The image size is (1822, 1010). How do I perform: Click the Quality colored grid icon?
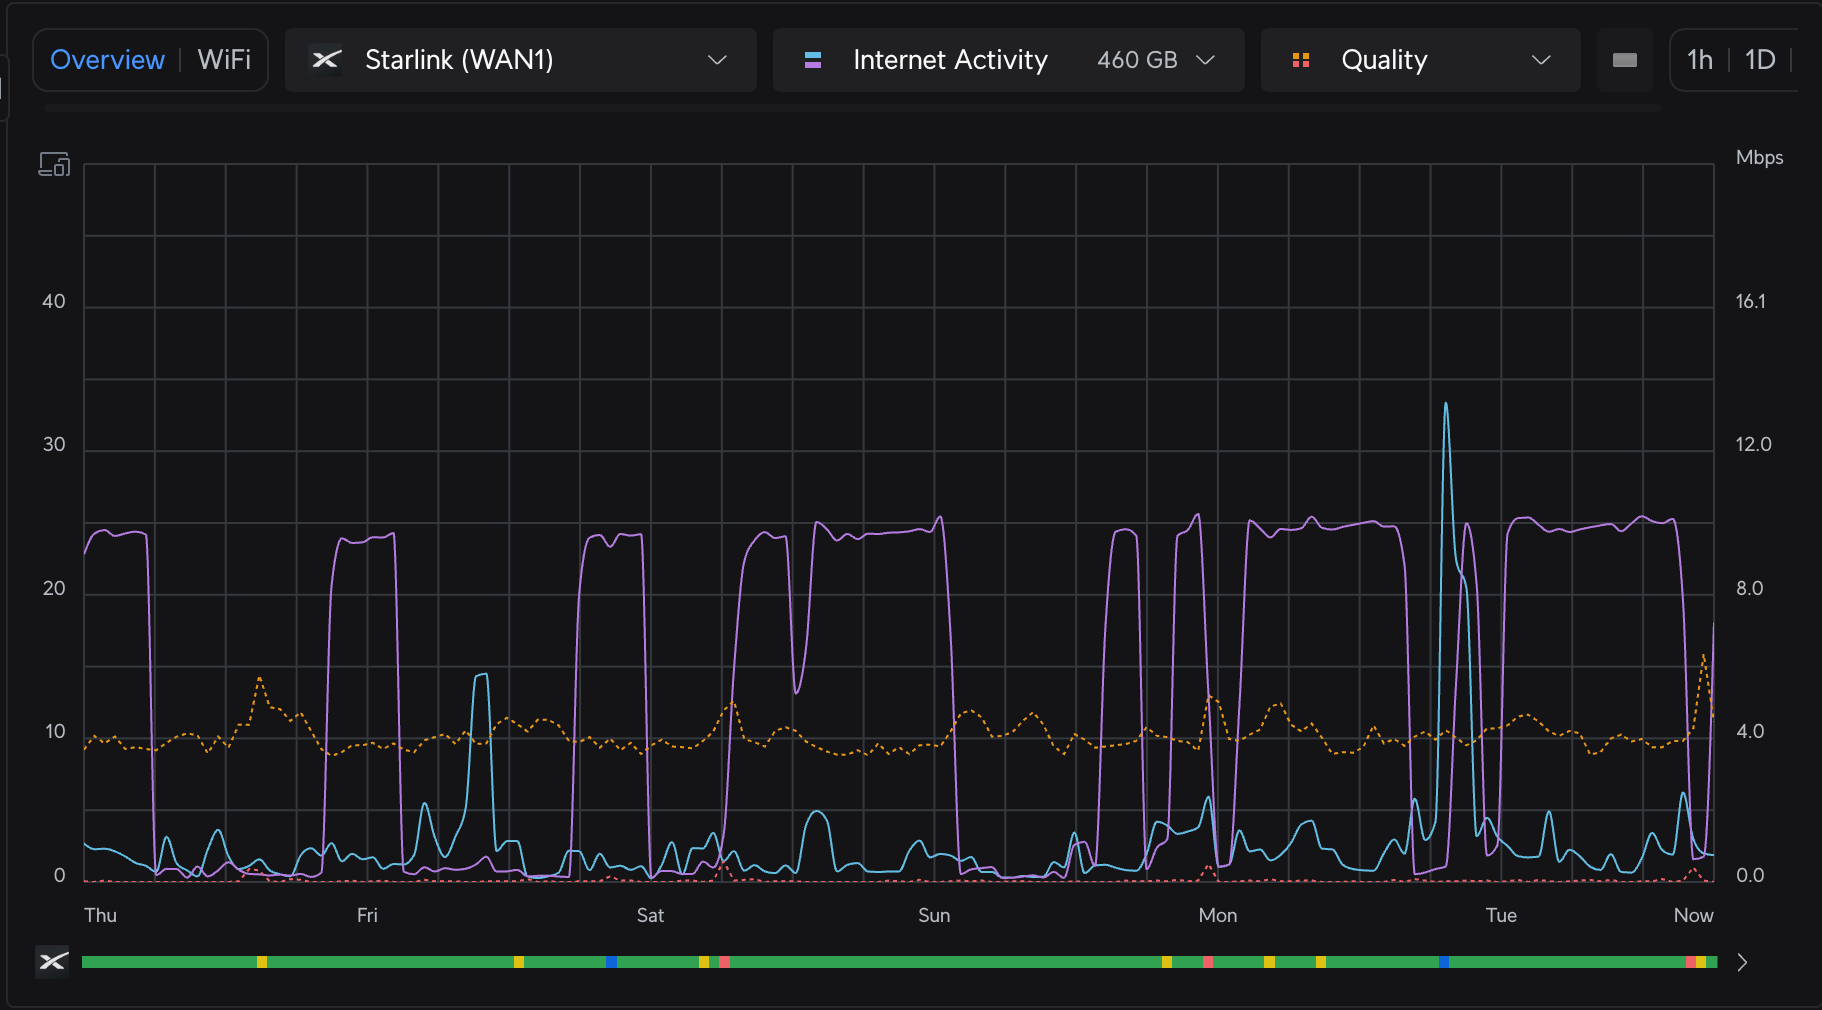pos(1301,60)
